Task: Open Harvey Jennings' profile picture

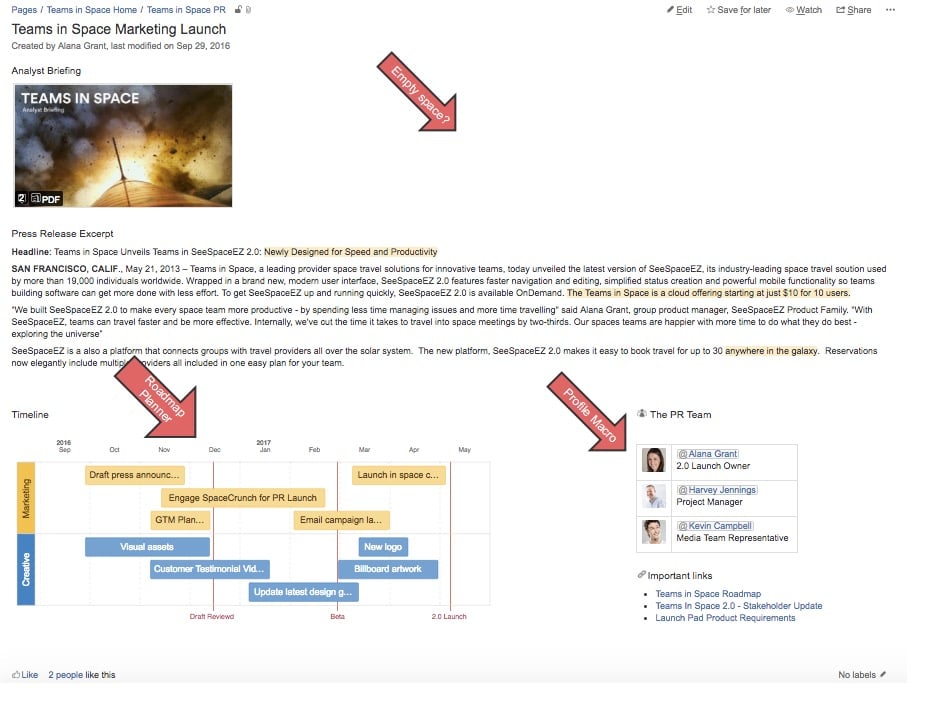Action: point(655,496)
